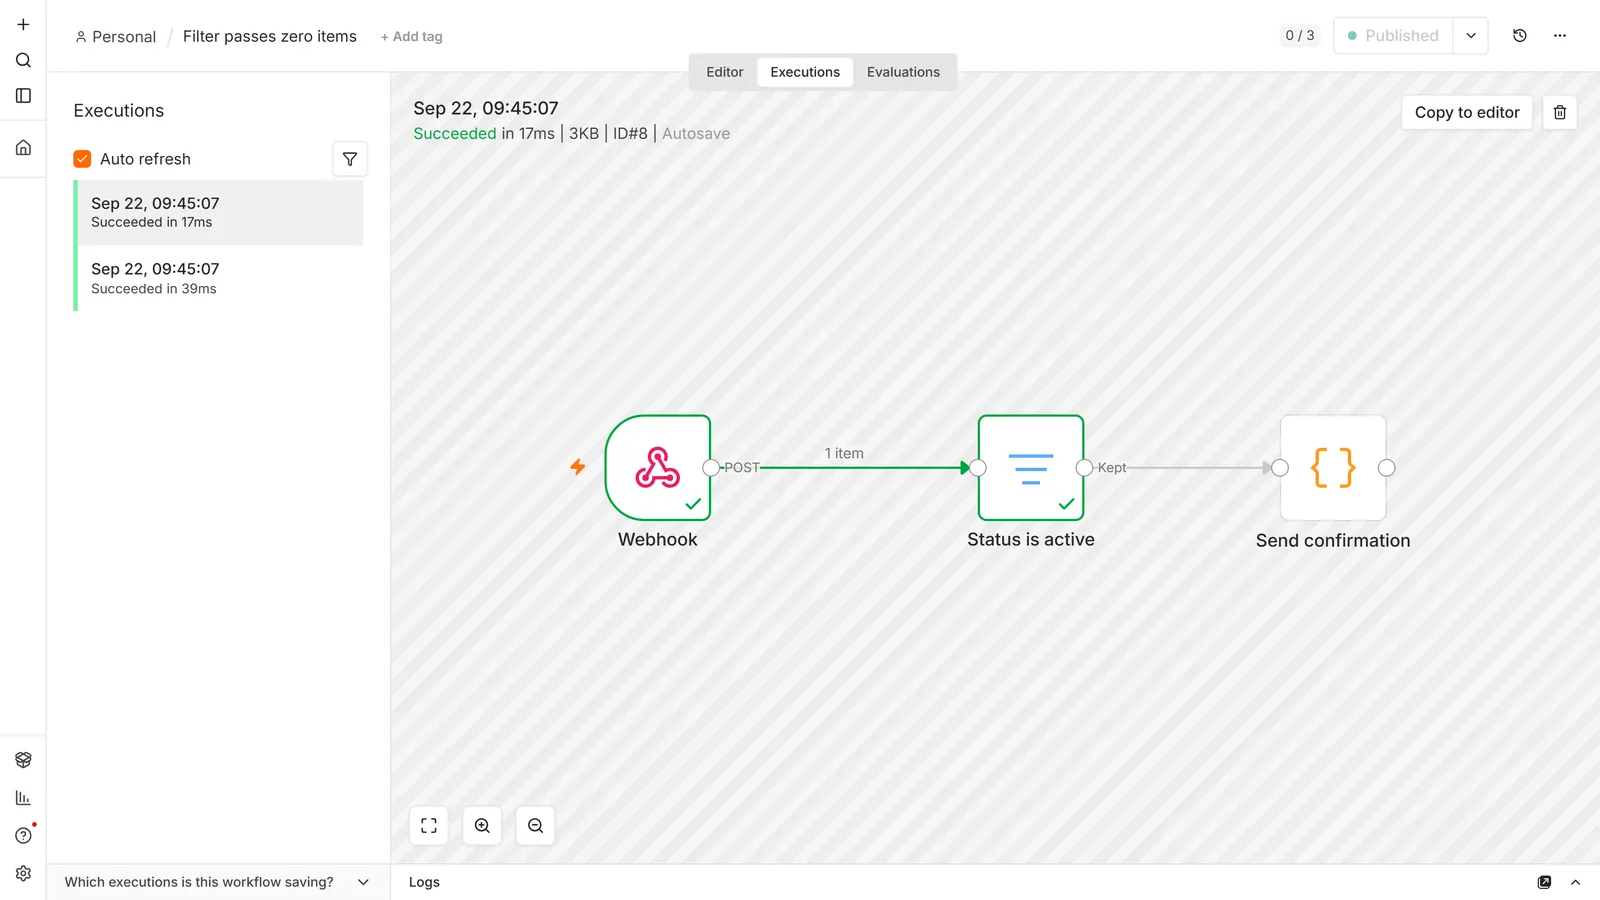Image resolution: width=1600 pixels, height=900 pixels.
Task: Click the '1 item' connection label
Action: (844, 453)
